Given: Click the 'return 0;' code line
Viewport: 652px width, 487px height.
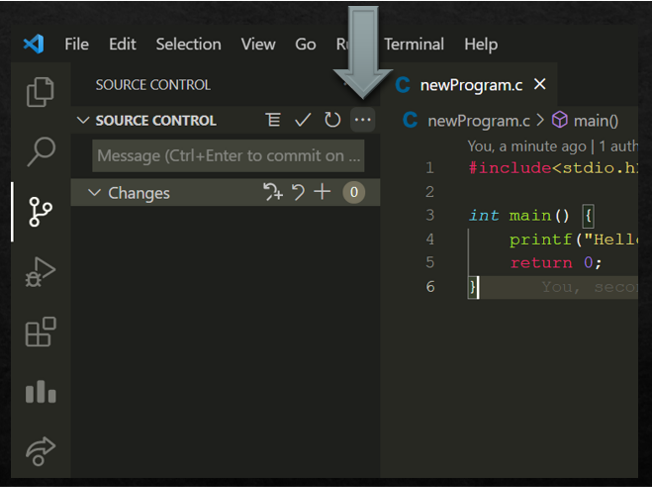Looking at the screenshot, I should [x=556, y=263].
